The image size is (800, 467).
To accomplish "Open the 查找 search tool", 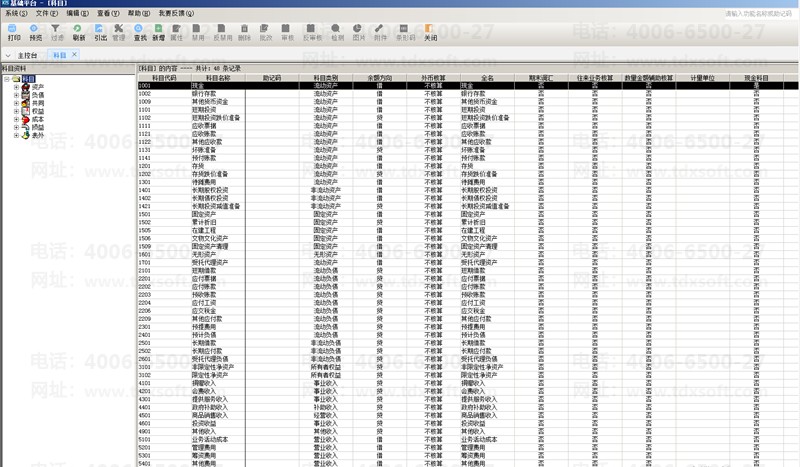I will 140,31.
